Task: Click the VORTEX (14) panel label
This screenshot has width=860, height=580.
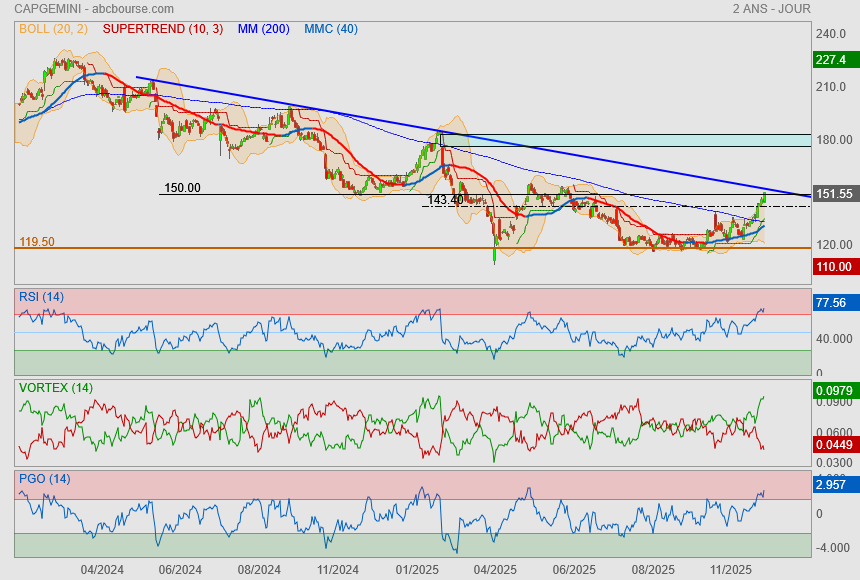Action: tap(56, 388)
